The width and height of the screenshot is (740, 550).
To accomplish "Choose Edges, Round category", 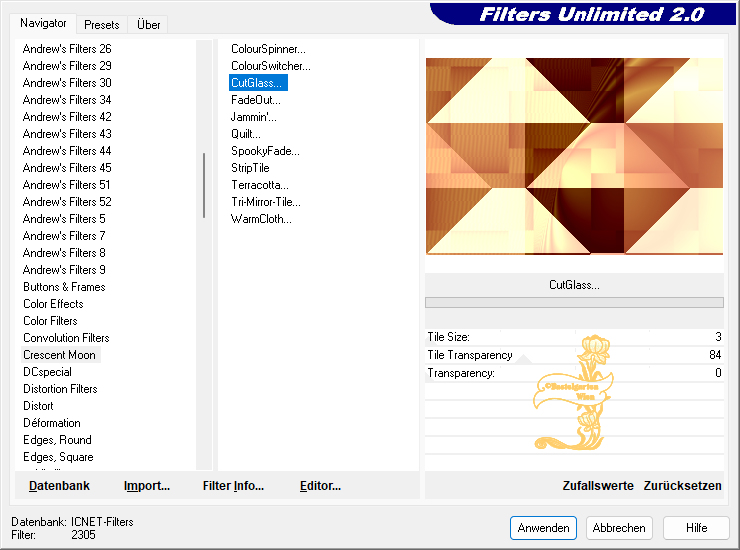I will (x=58, y=440).
